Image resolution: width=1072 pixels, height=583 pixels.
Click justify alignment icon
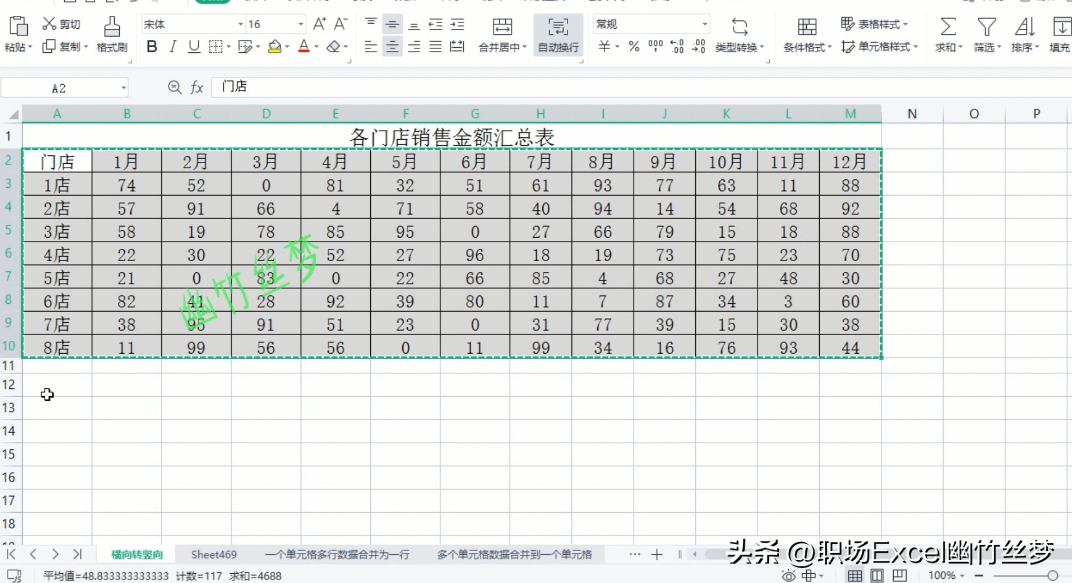click(x=436, y=46)
